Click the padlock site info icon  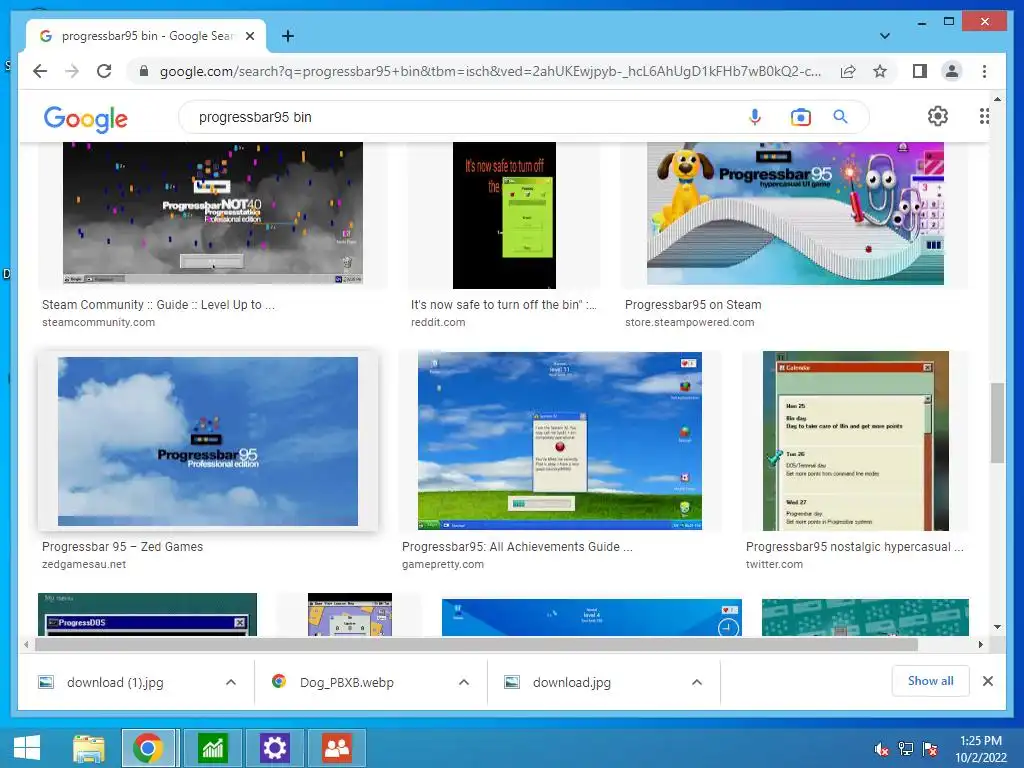click(x=144, y=71)
